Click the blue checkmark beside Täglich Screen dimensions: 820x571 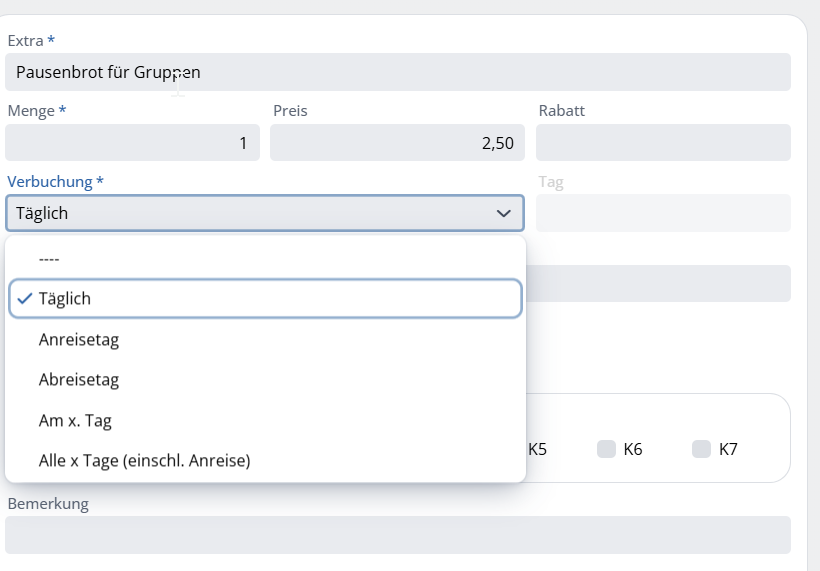click(25, 299)
